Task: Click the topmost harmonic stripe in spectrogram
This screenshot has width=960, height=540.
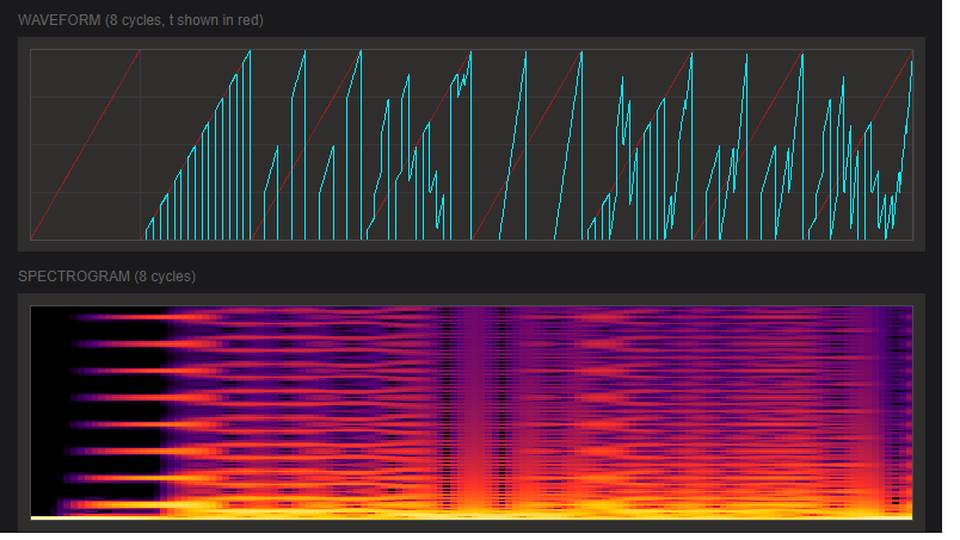Action: (120, 318)
